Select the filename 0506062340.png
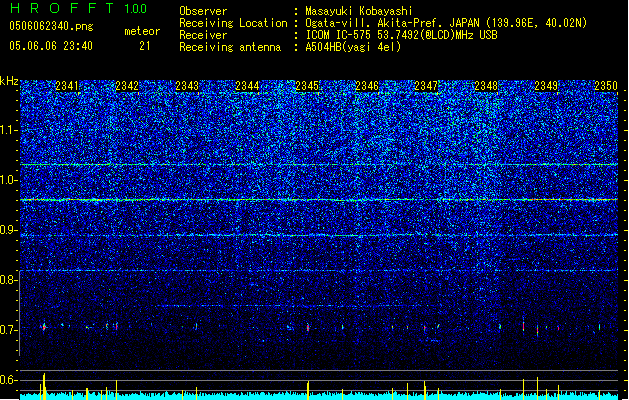 pos(51,26)
